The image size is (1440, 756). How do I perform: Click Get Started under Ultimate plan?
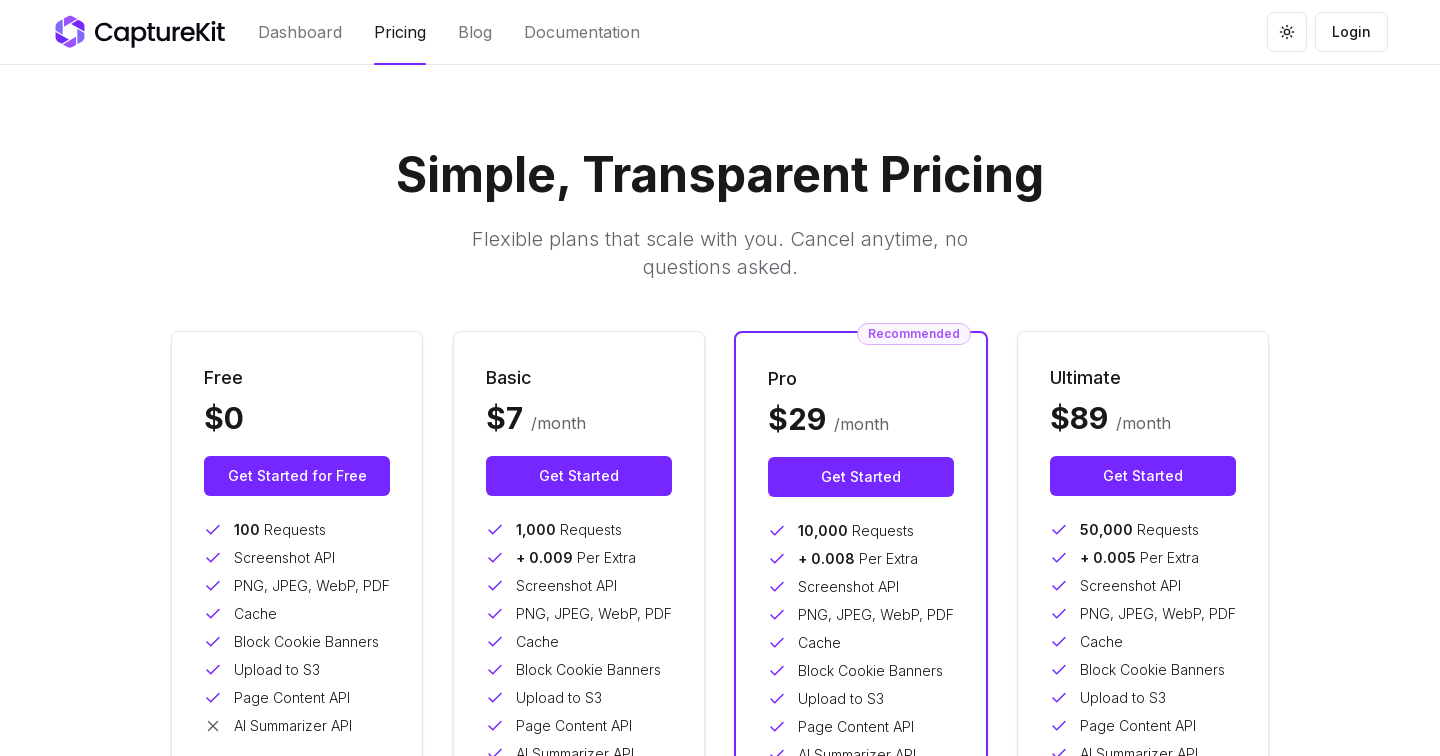pyautogui.click(x=1143, y=476)
